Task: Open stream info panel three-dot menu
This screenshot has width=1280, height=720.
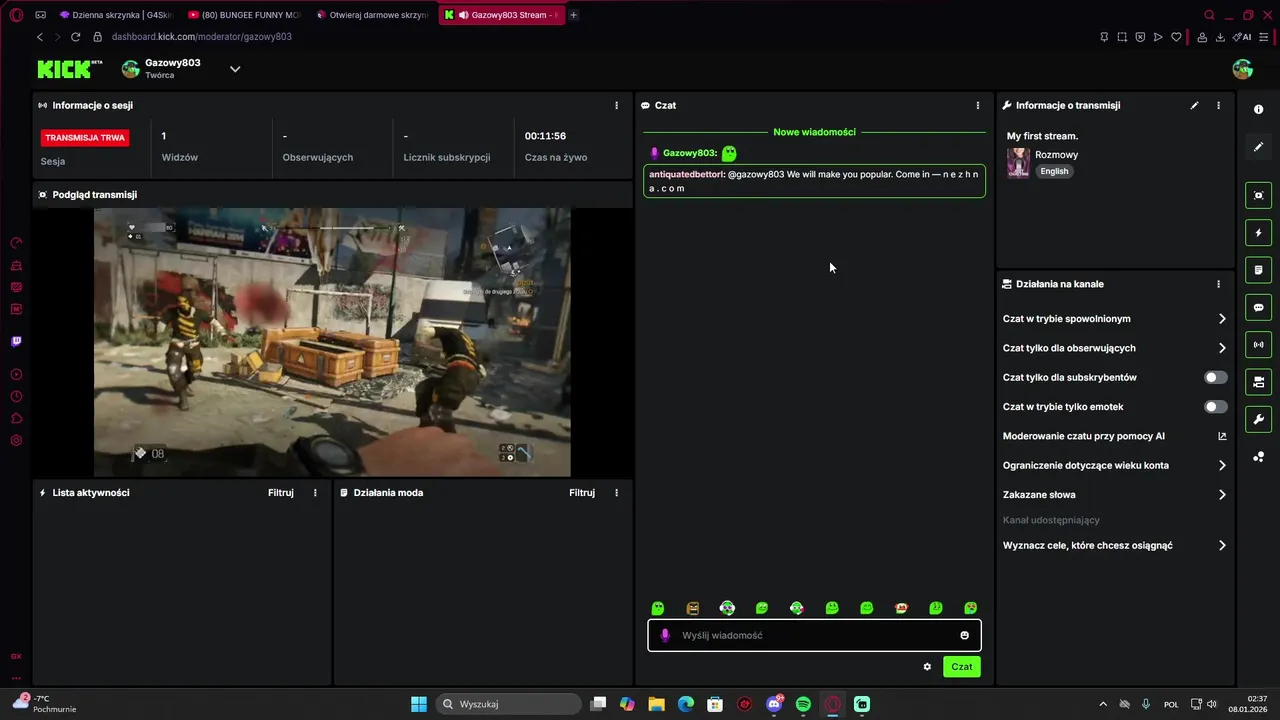Action: (x=1218, y=105)
